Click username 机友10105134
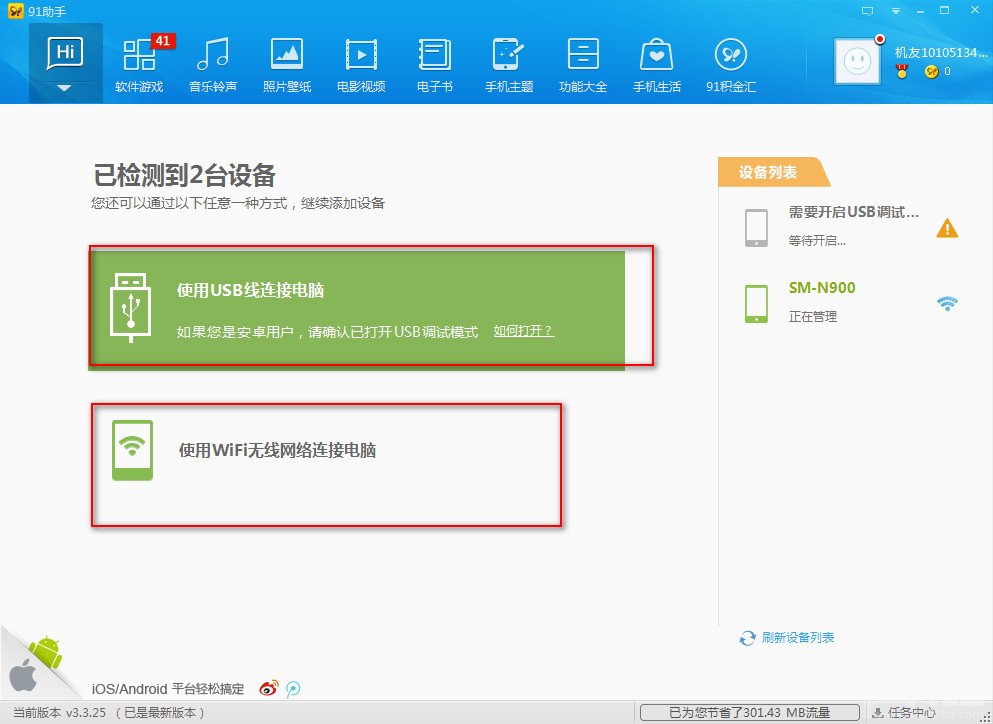The width and height of the screenshot is (993, 724). click(941, 53)
